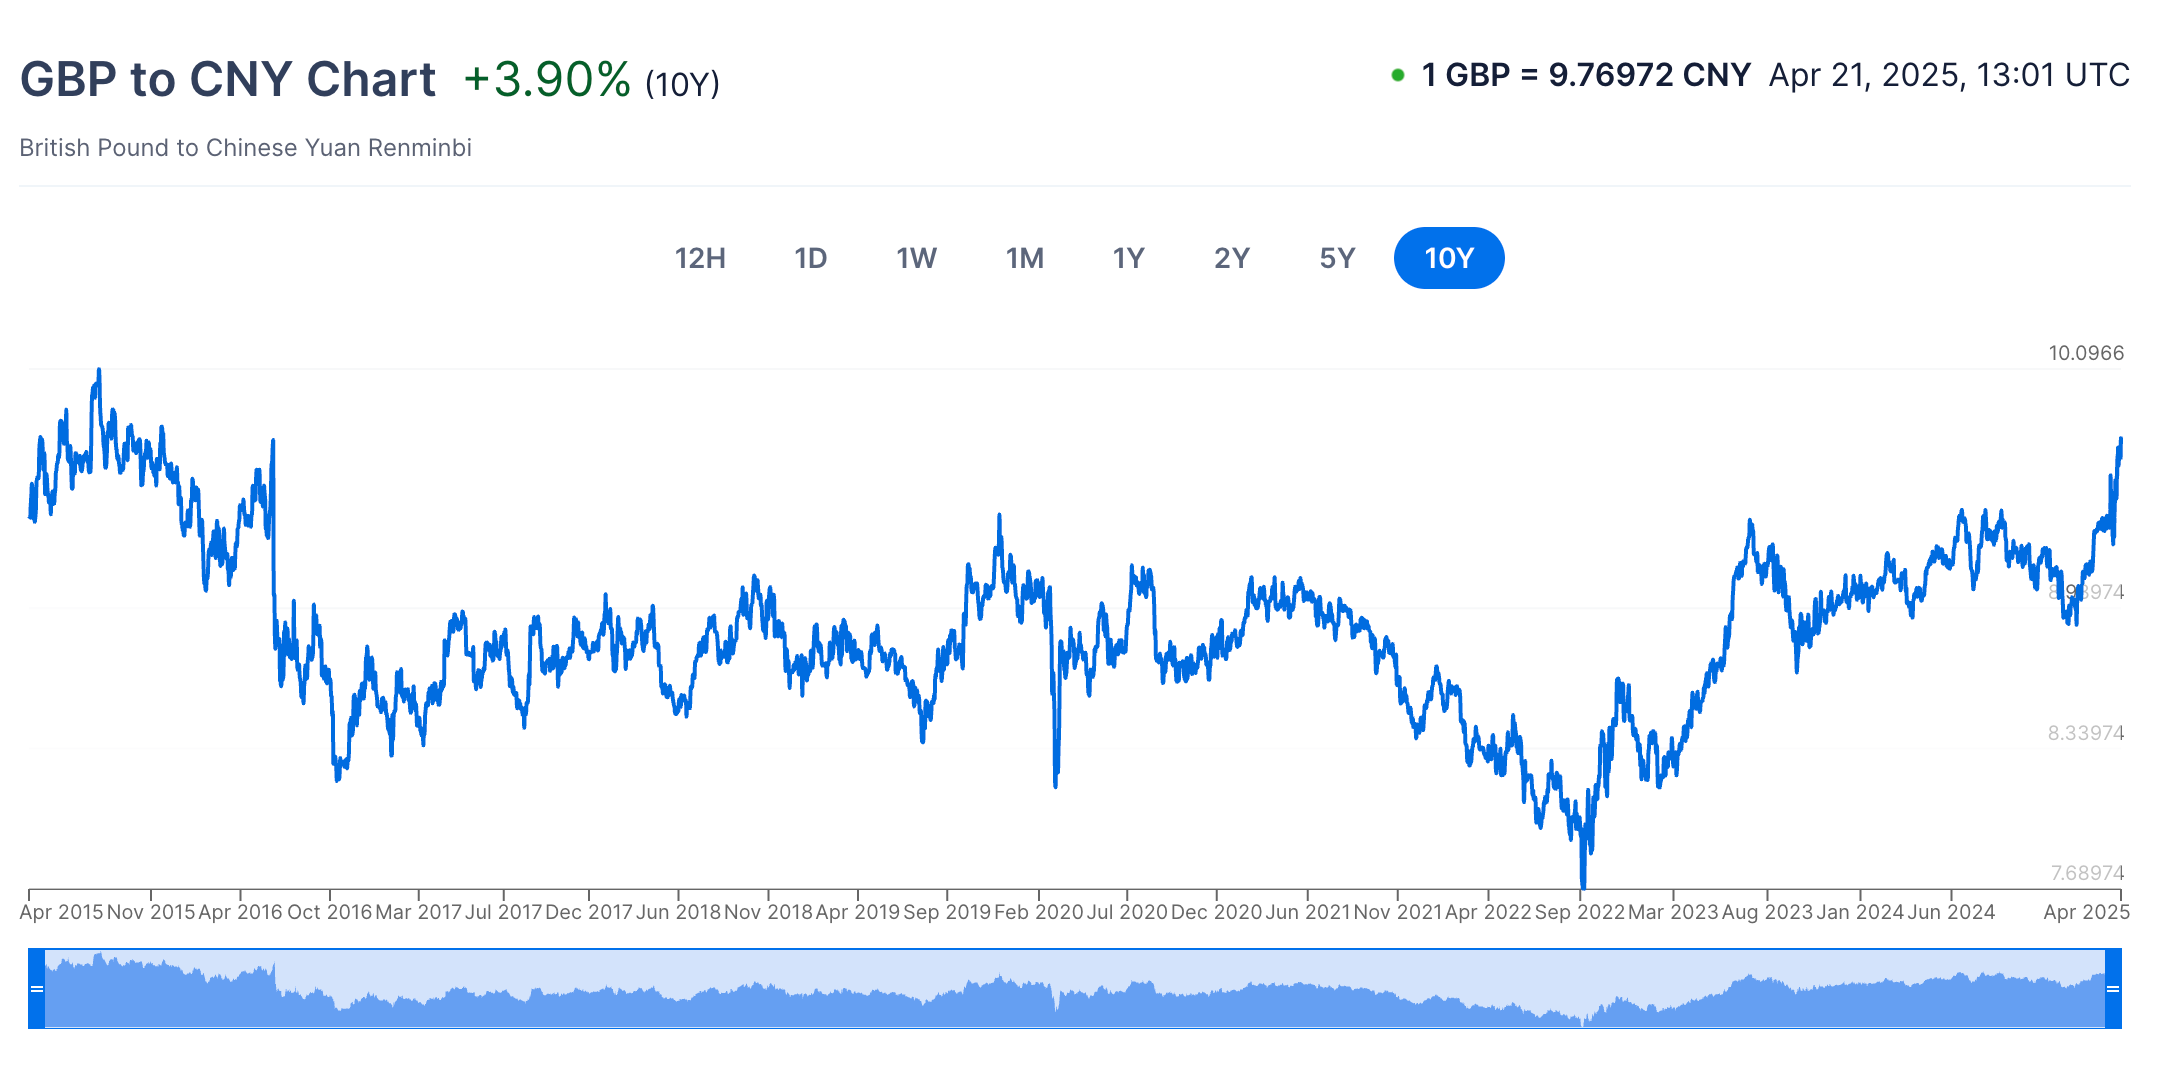Click the +3.90% change percentage
Screen dimensions: 2174x1072
click(547, 79)
